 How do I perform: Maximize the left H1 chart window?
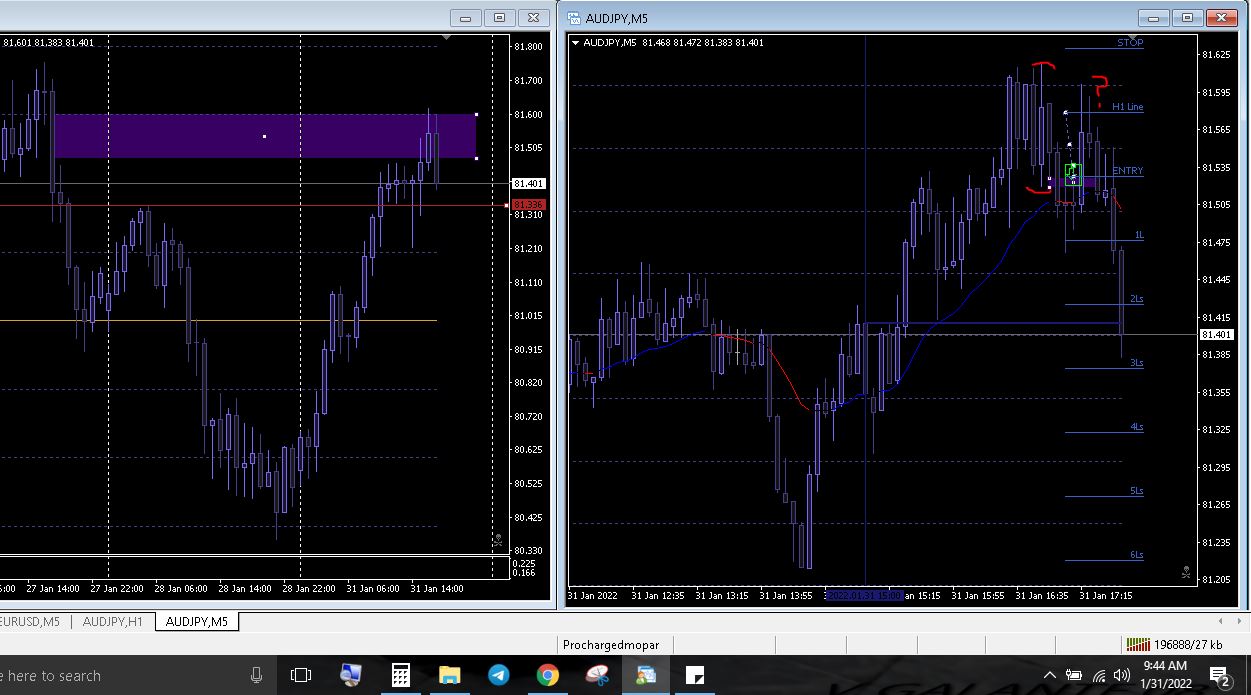[x=499, y=18]
